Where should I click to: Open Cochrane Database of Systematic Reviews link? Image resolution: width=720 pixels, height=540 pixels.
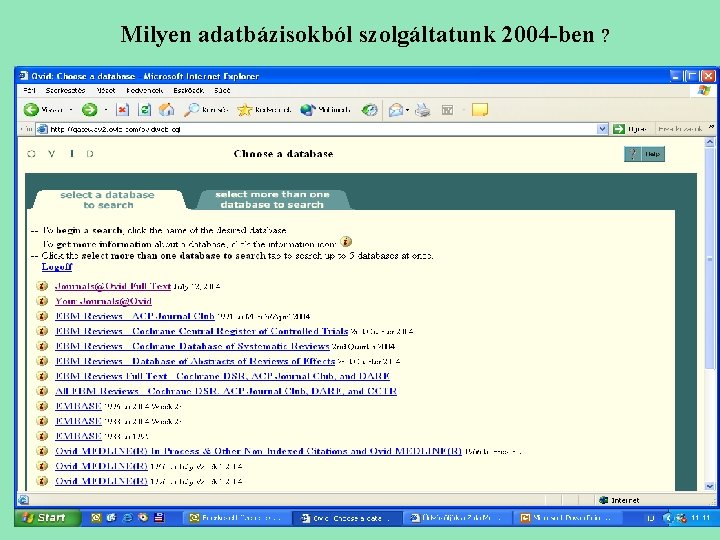click(192, 346)
